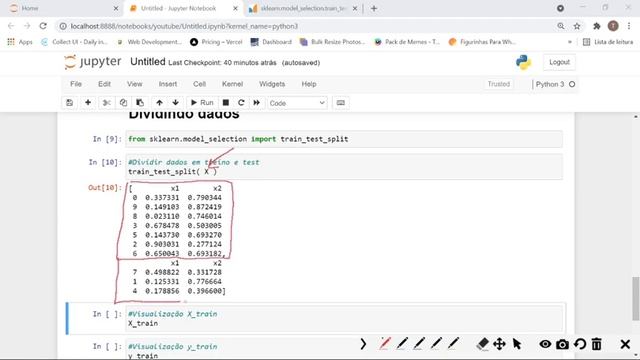
Task: Take a screenshot with the camera icon
Action: tap(562, 344)
